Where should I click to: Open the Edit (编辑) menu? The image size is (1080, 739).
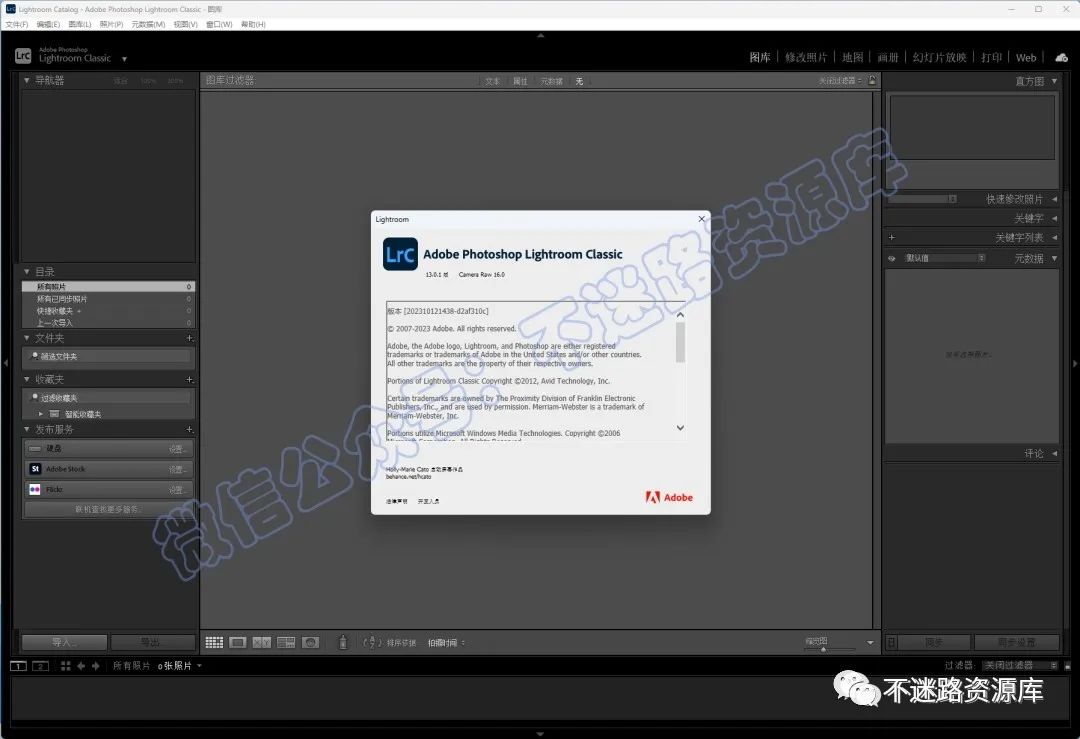pyautogui.click(x=48, y=24)
